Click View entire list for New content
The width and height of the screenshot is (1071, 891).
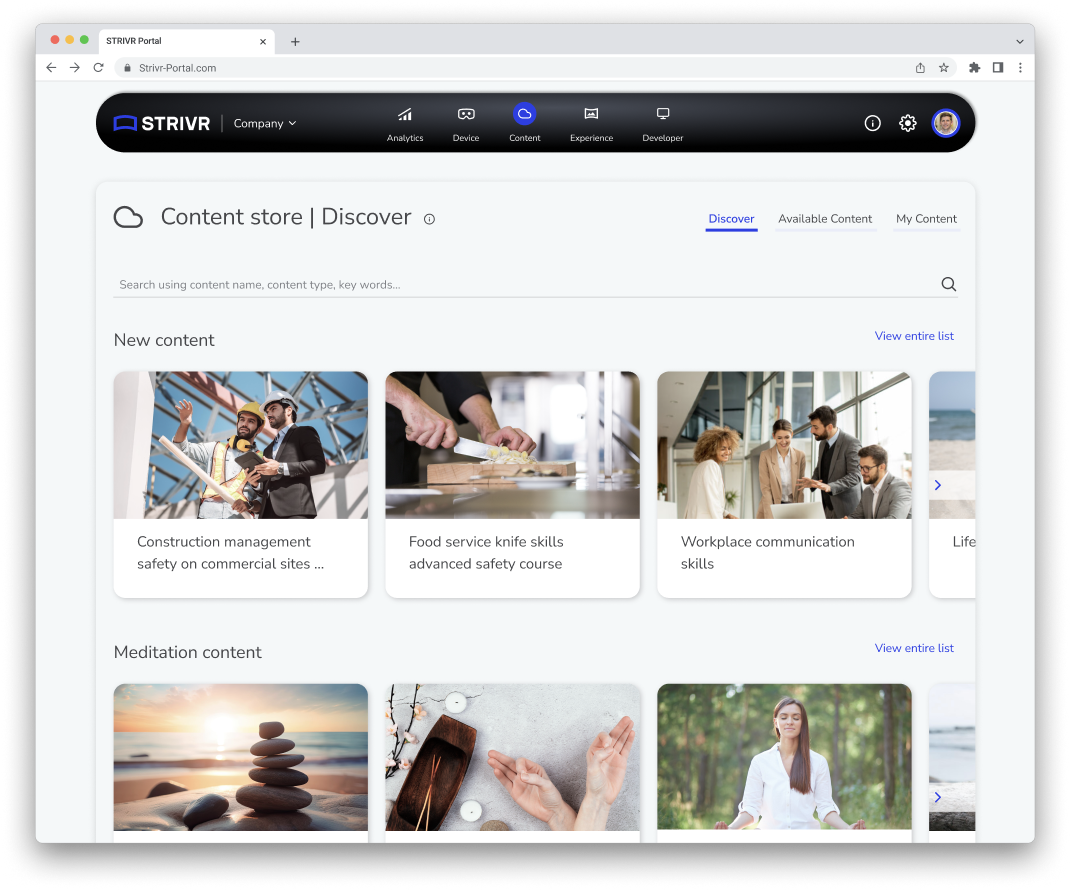[914, 336]
